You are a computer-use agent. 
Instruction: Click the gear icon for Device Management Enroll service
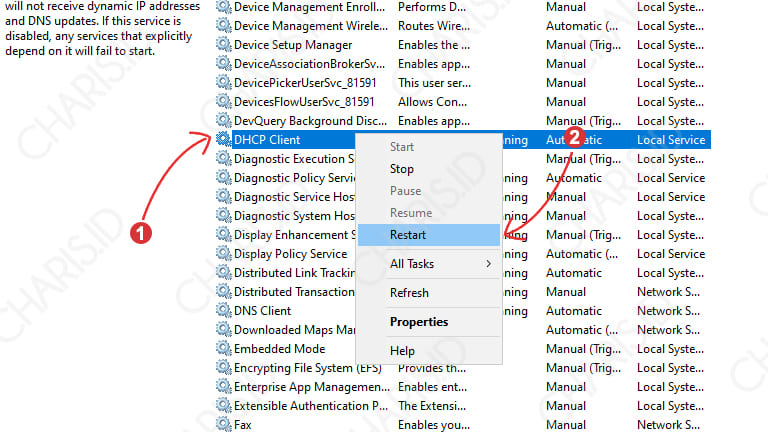224,7
